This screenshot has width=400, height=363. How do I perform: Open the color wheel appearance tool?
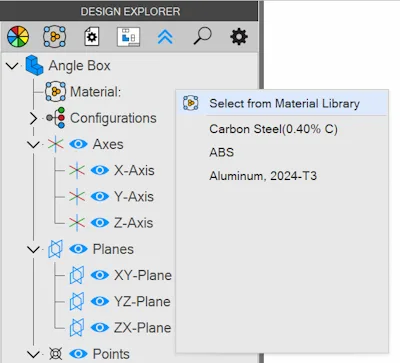pos(18,37)
